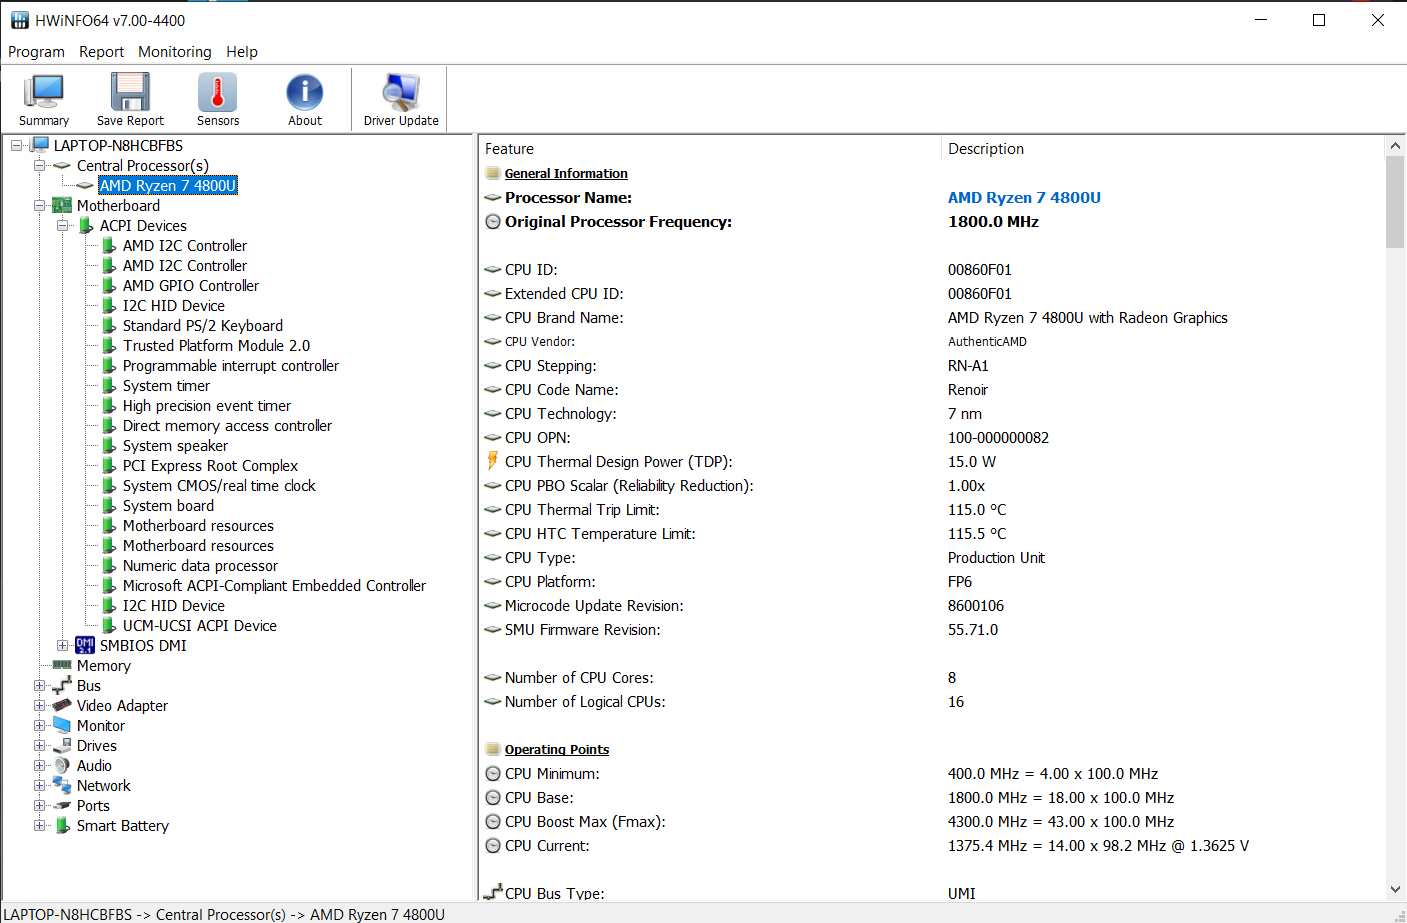Select AMD Ryzen 7 4800U tree item

tap(168, 186)
